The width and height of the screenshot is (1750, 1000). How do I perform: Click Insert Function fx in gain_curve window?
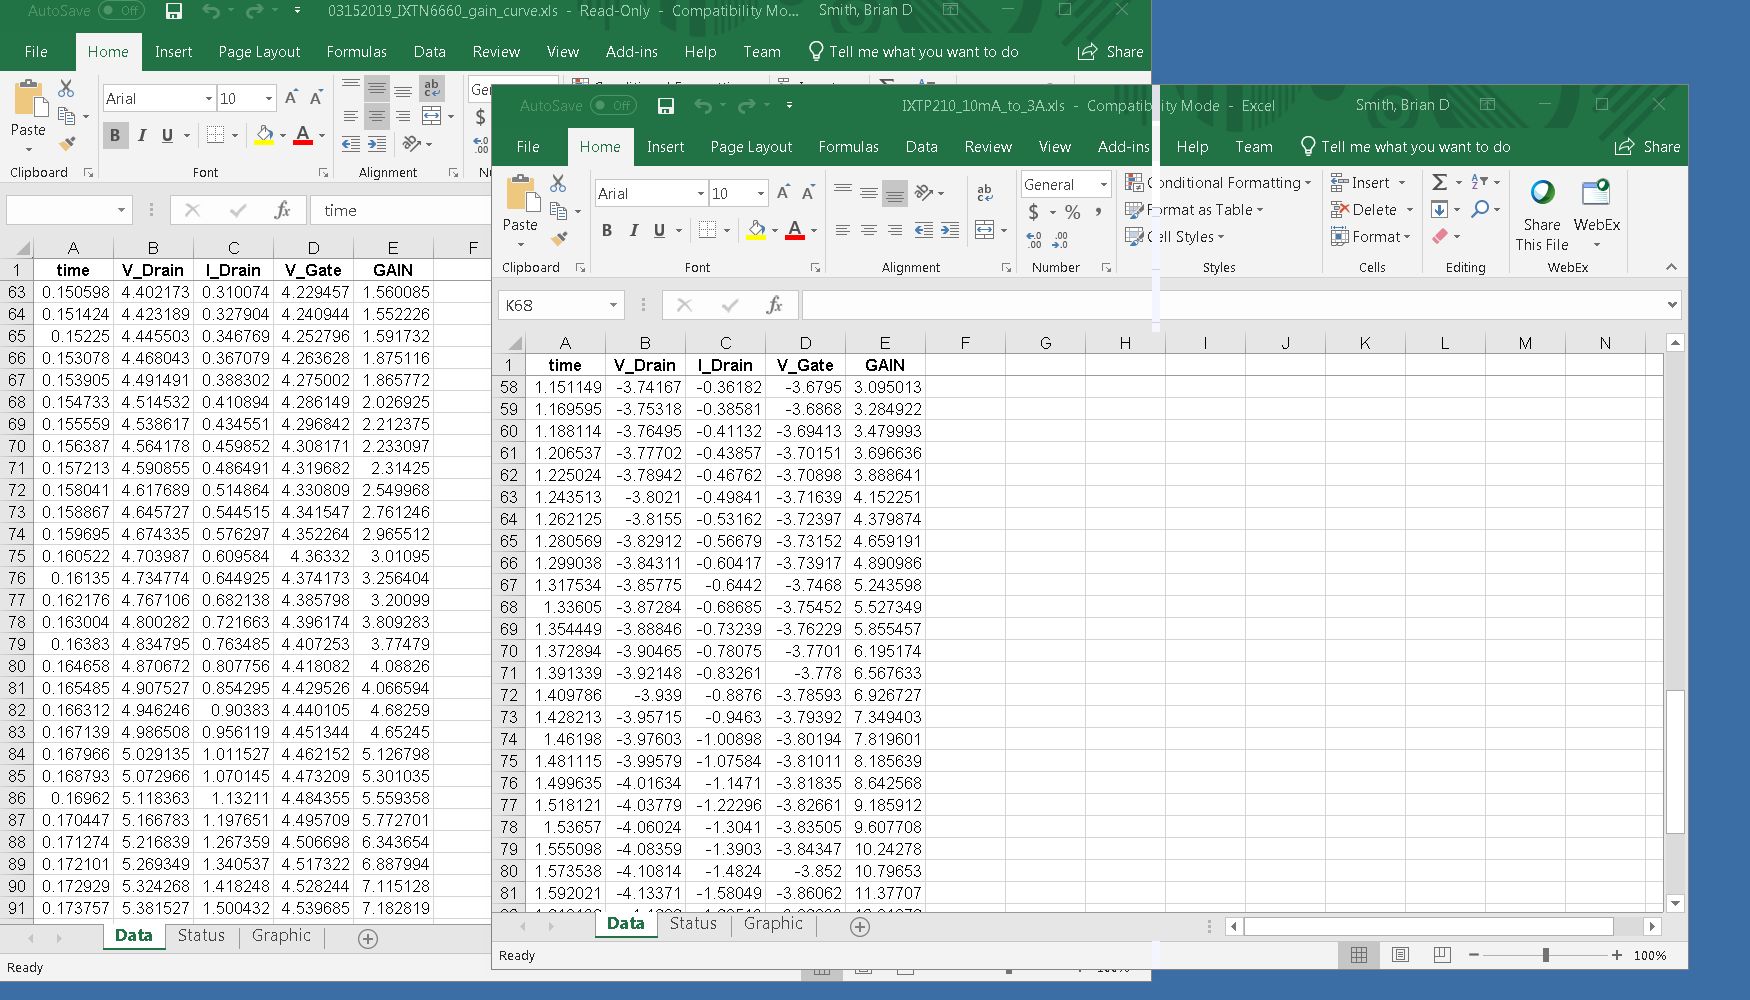[282, 210]
